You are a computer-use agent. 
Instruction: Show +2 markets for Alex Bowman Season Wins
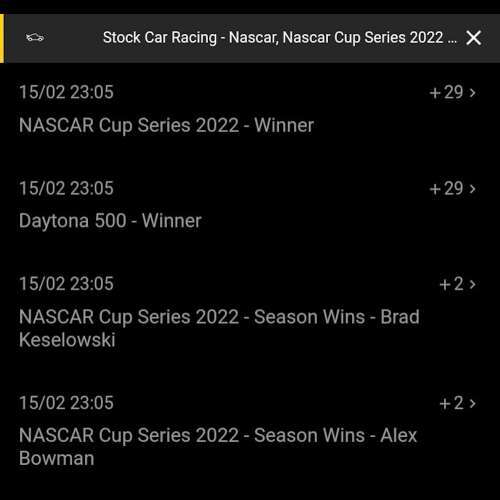[x=452, y=403]
